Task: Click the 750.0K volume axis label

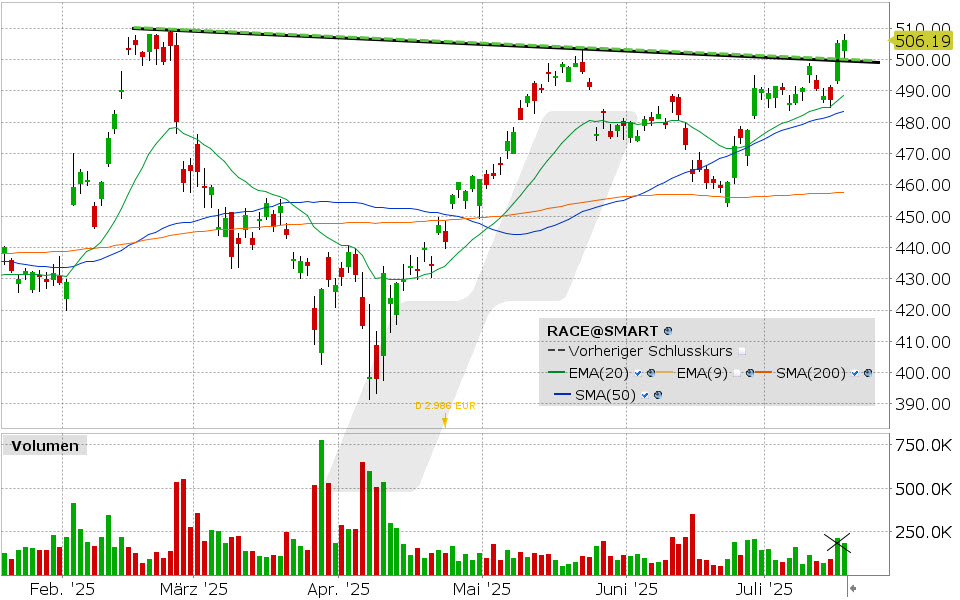Action: tap(923, 445)
